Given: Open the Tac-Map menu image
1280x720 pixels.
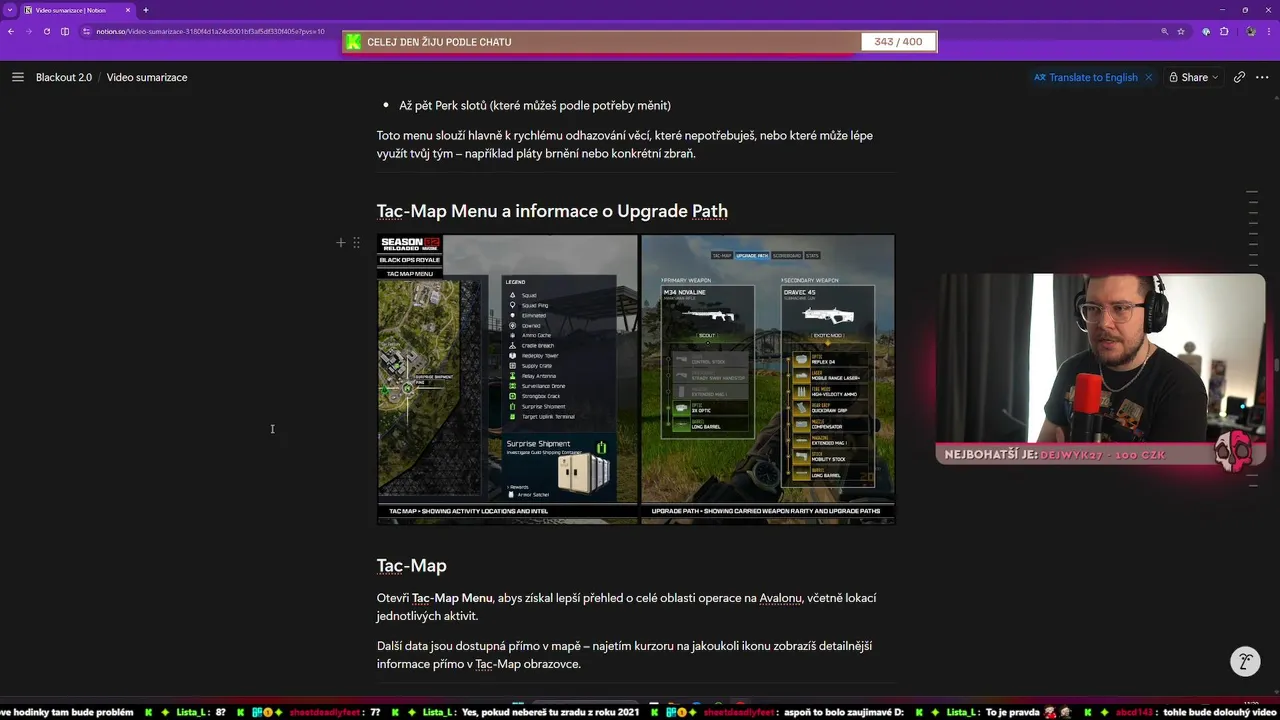Looking at the screenshot, I should 507,379.
